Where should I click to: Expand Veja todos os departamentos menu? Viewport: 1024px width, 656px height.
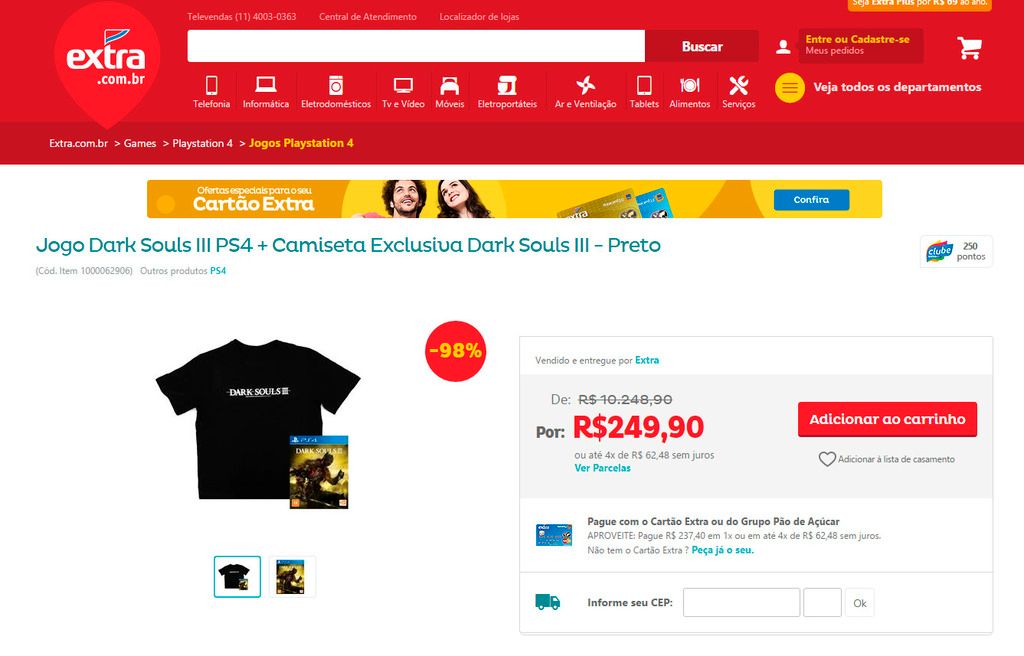click(878, 88)
